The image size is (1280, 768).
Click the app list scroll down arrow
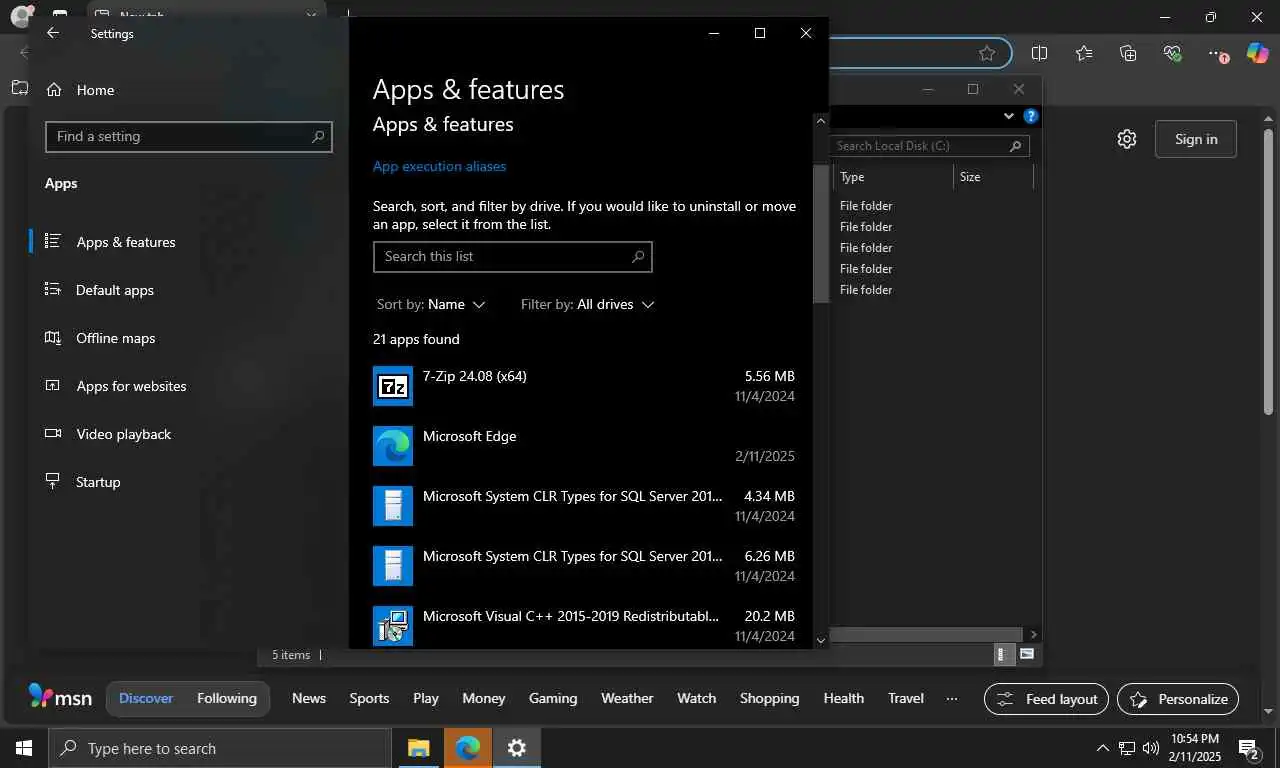click(x=821, y=640)
